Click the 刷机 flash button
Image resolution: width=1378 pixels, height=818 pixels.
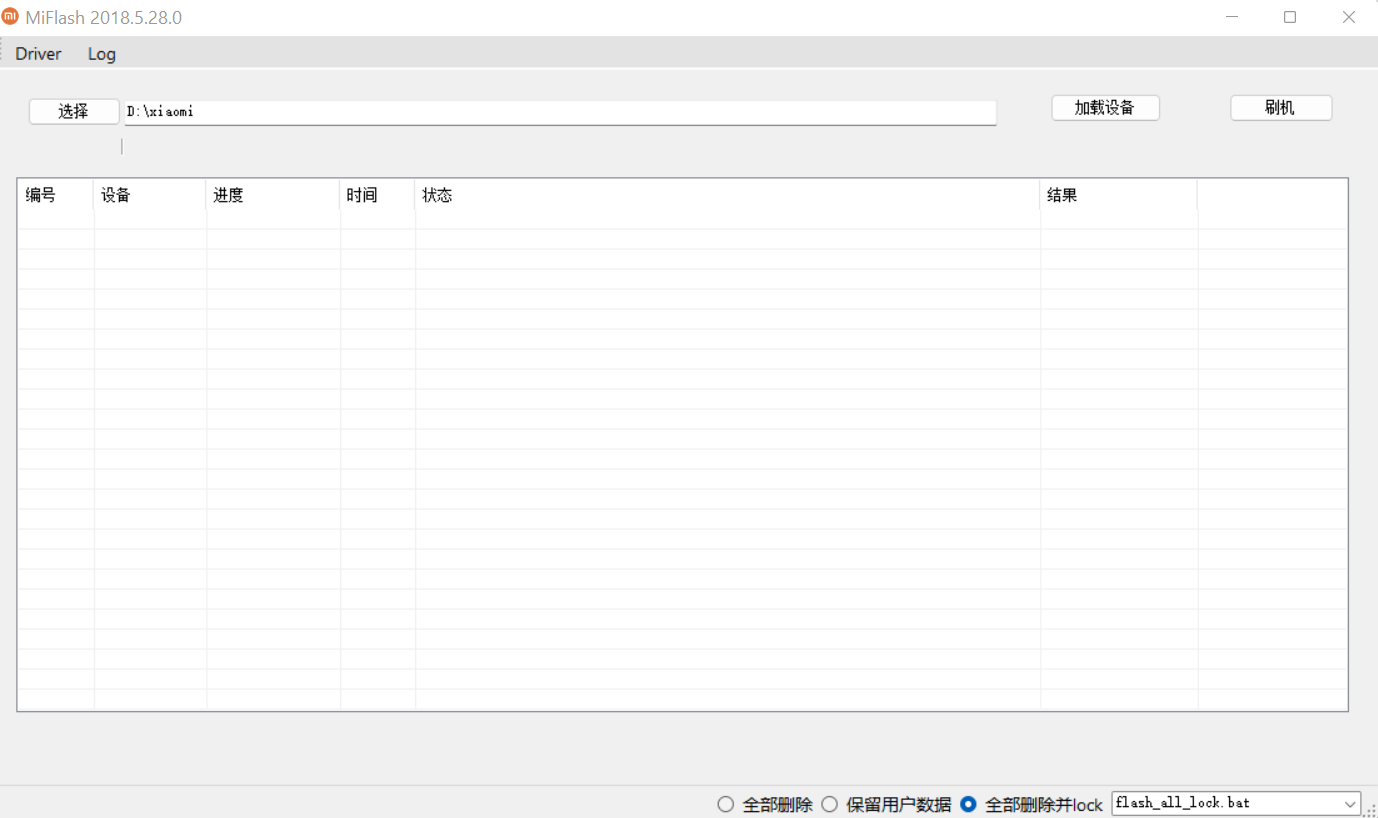point(1281,108)
